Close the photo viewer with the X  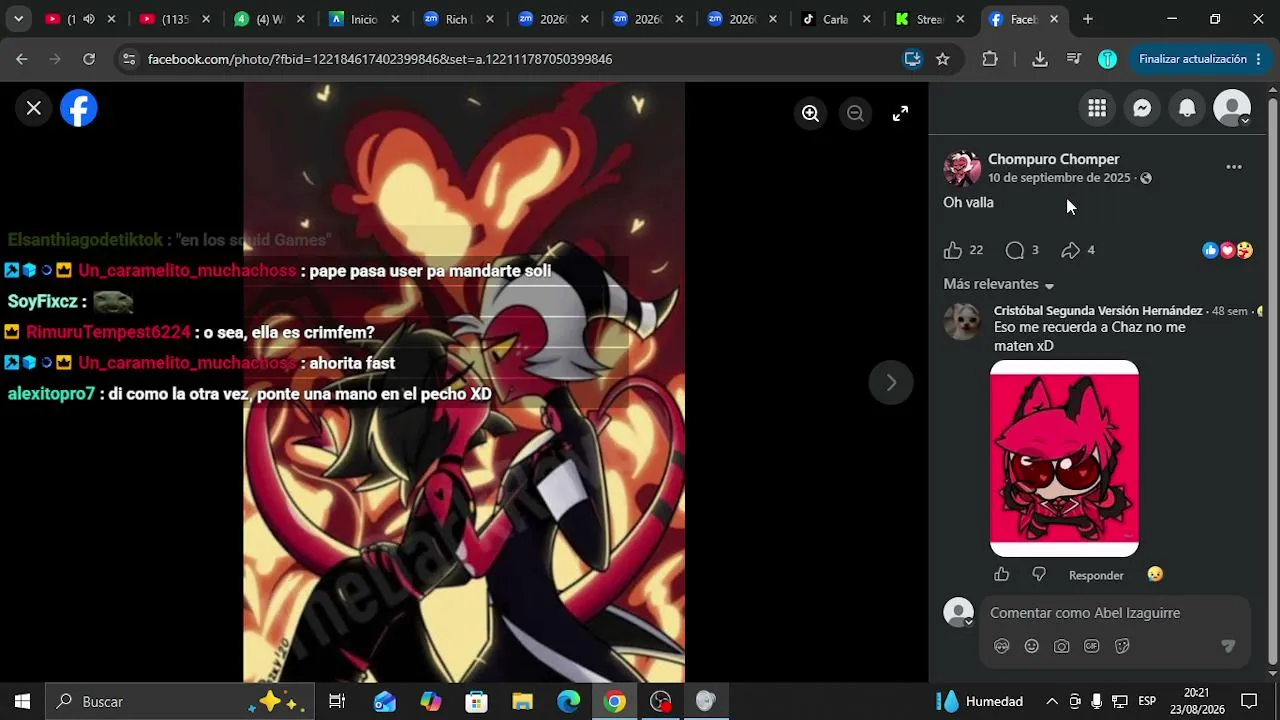pyautogui.click(x=34, y=108)
